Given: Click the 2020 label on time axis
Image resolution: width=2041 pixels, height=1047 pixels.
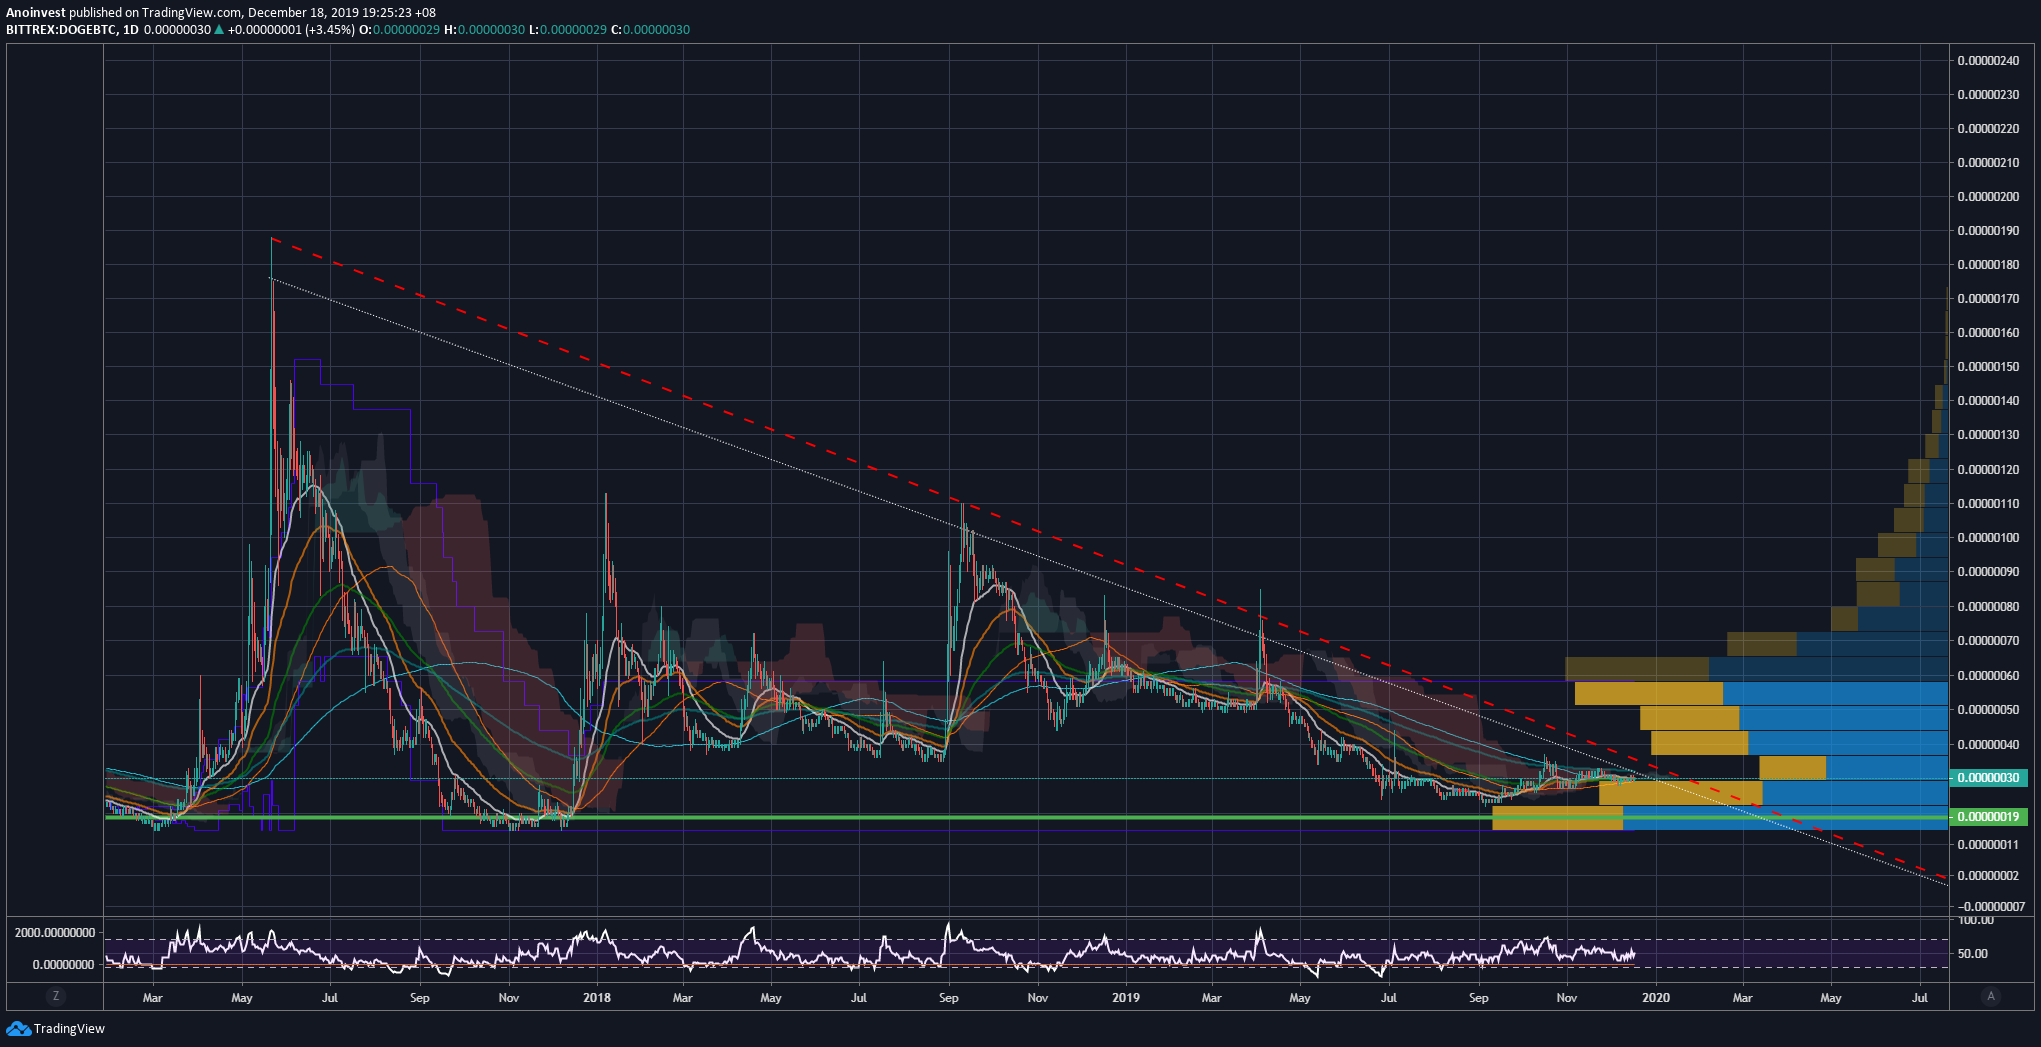Looking at the screenshot, I should 1656,997.
